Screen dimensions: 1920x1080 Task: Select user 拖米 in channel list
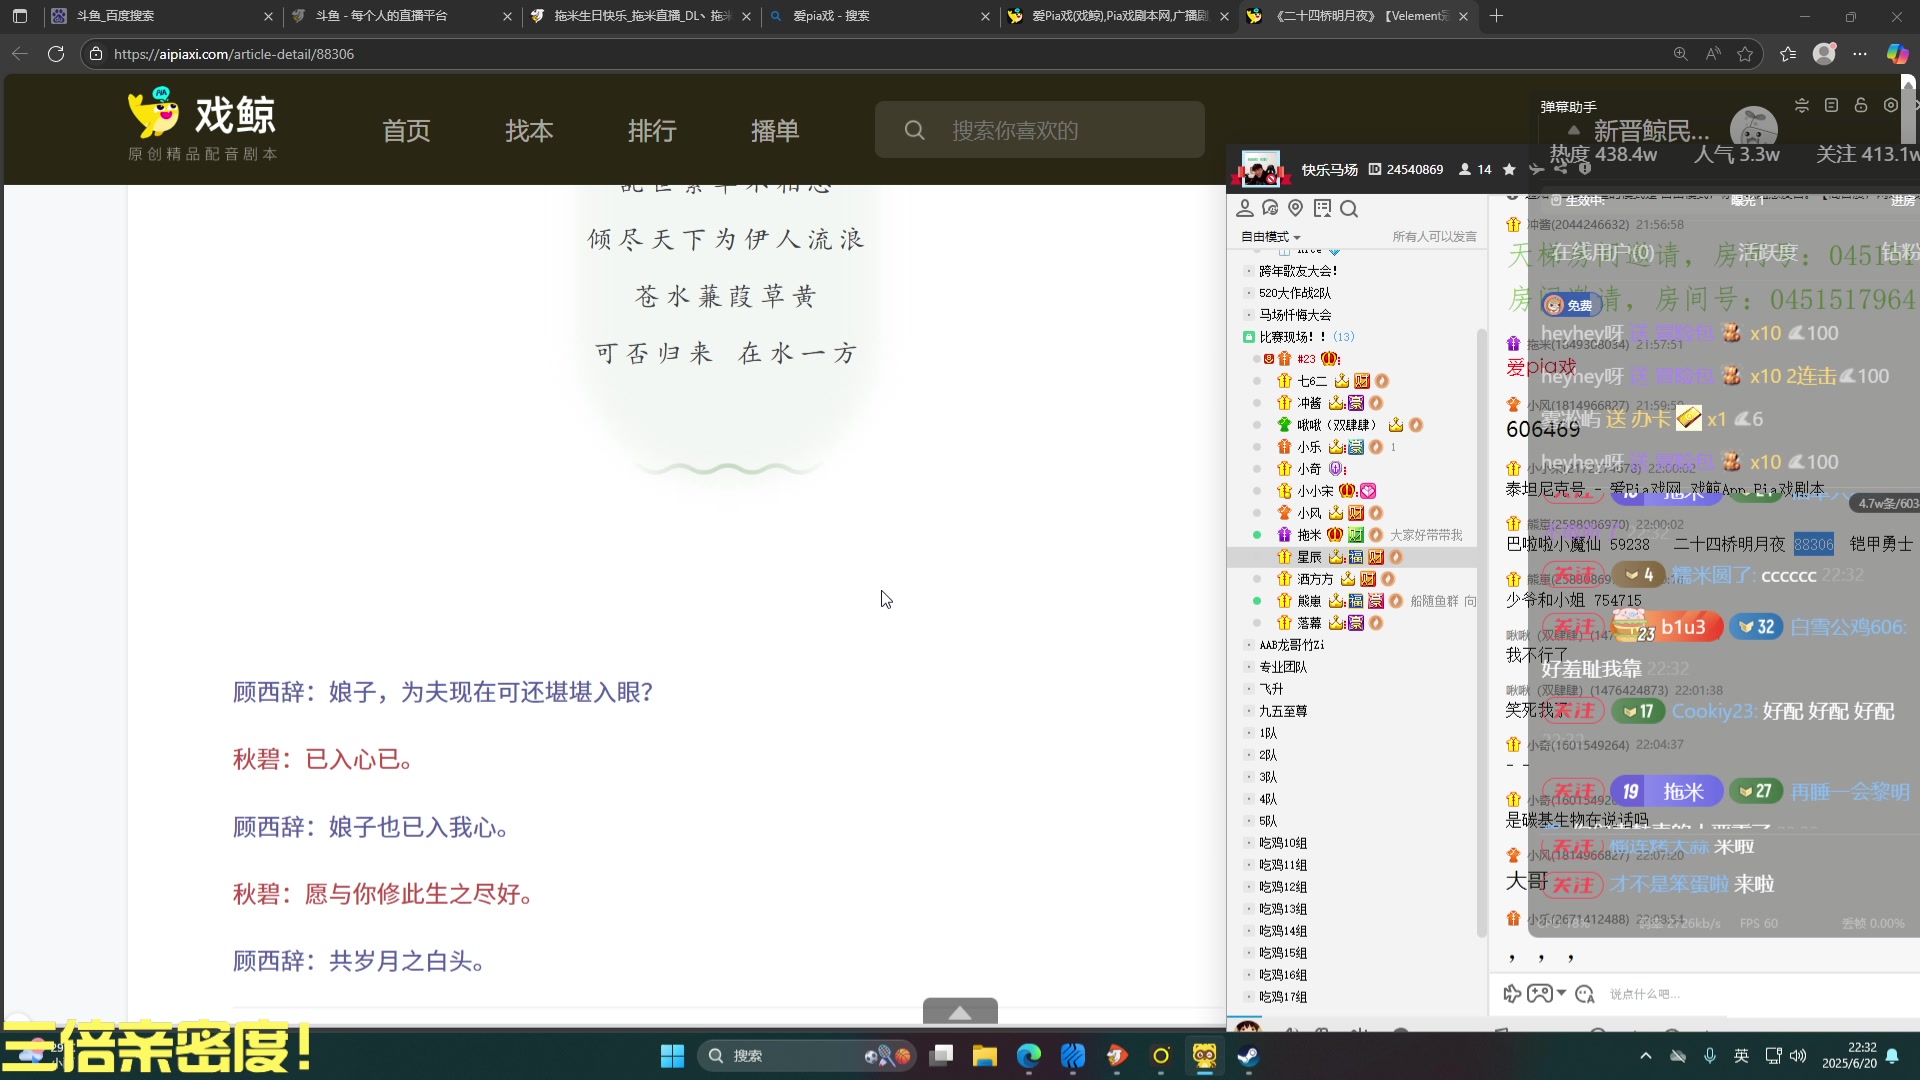pyautogui.click(x=1309, y=535)
